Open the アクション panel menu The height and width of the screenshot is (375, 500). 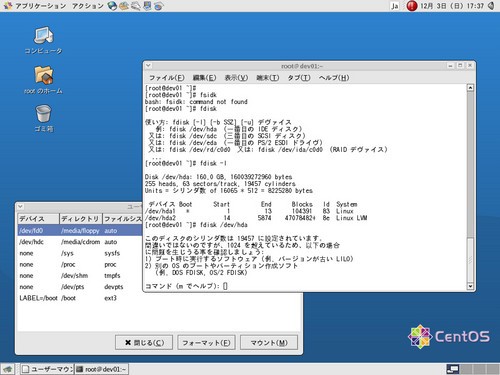88,6
